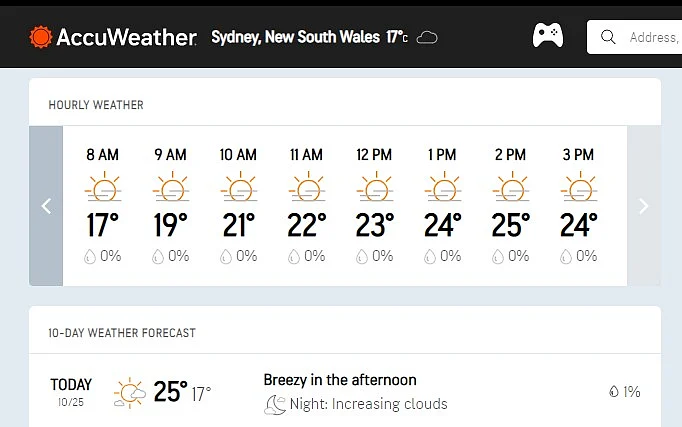This screenshot has height=427, width=682.
Task: Open the 10-Day Weather Forecast header
Action: [122, 333]
